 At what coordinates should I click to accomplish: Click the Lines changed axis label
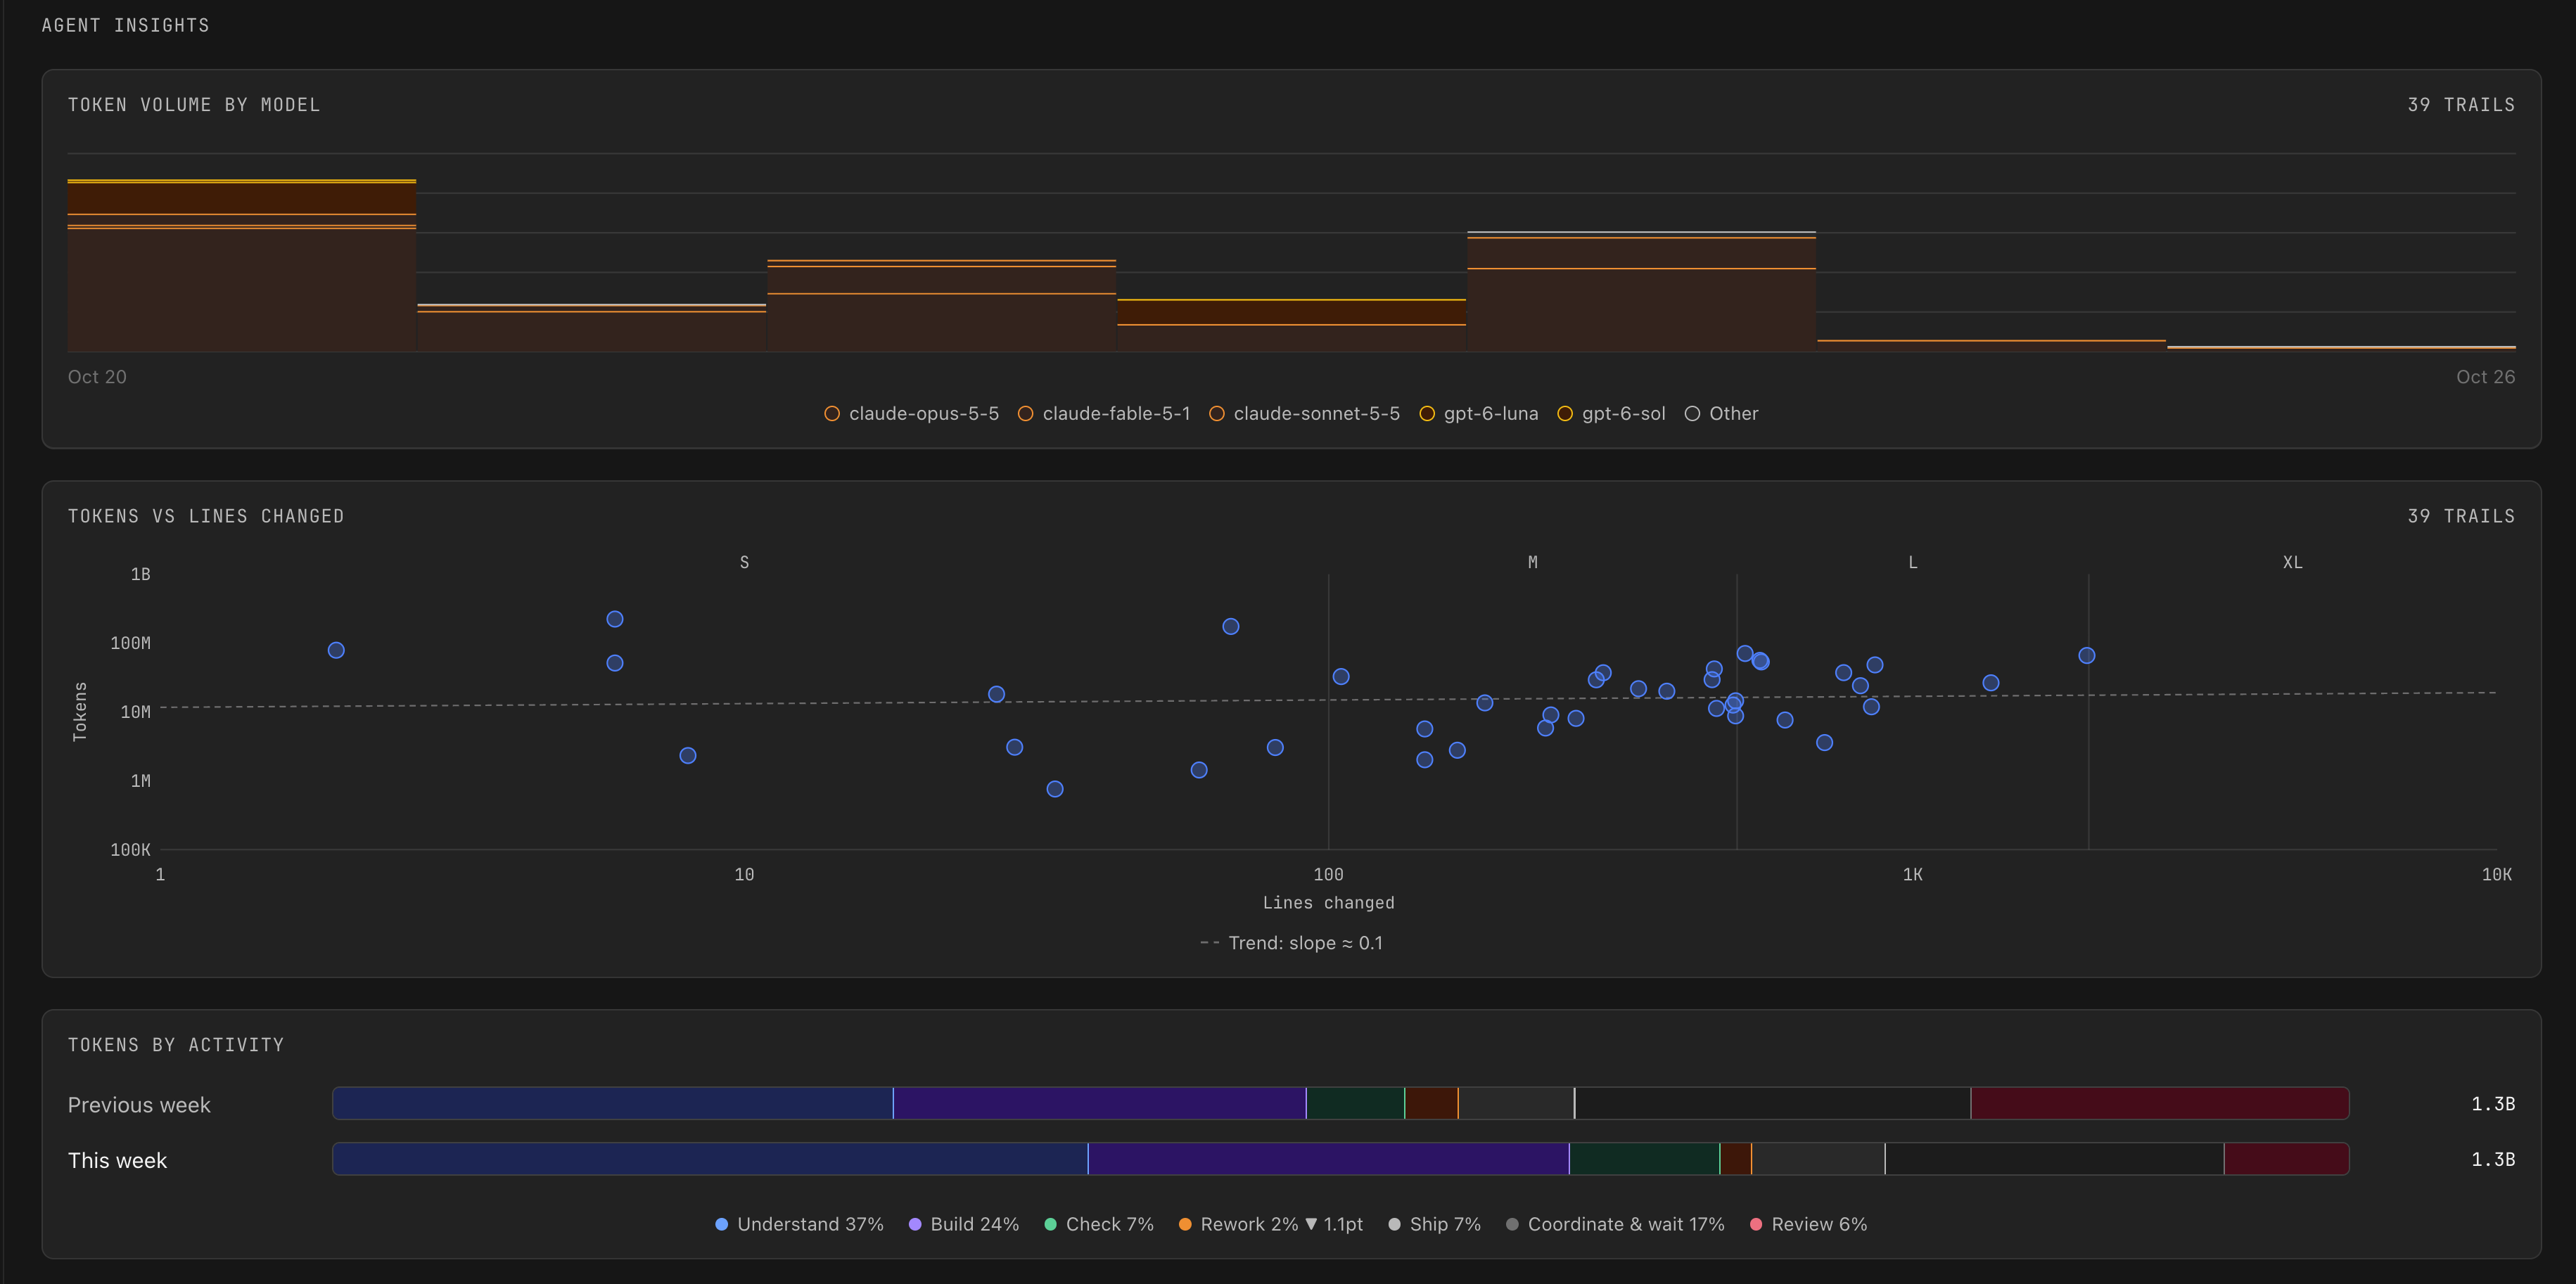point(1328,903)
